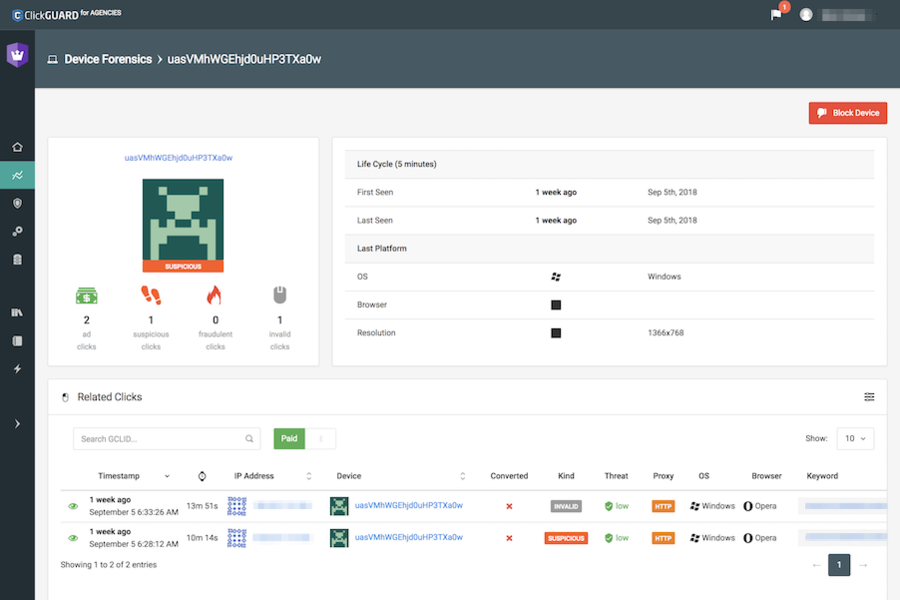Click the lightning bolt icon in sidebar

pyautogui.click(x=17, y=369)
